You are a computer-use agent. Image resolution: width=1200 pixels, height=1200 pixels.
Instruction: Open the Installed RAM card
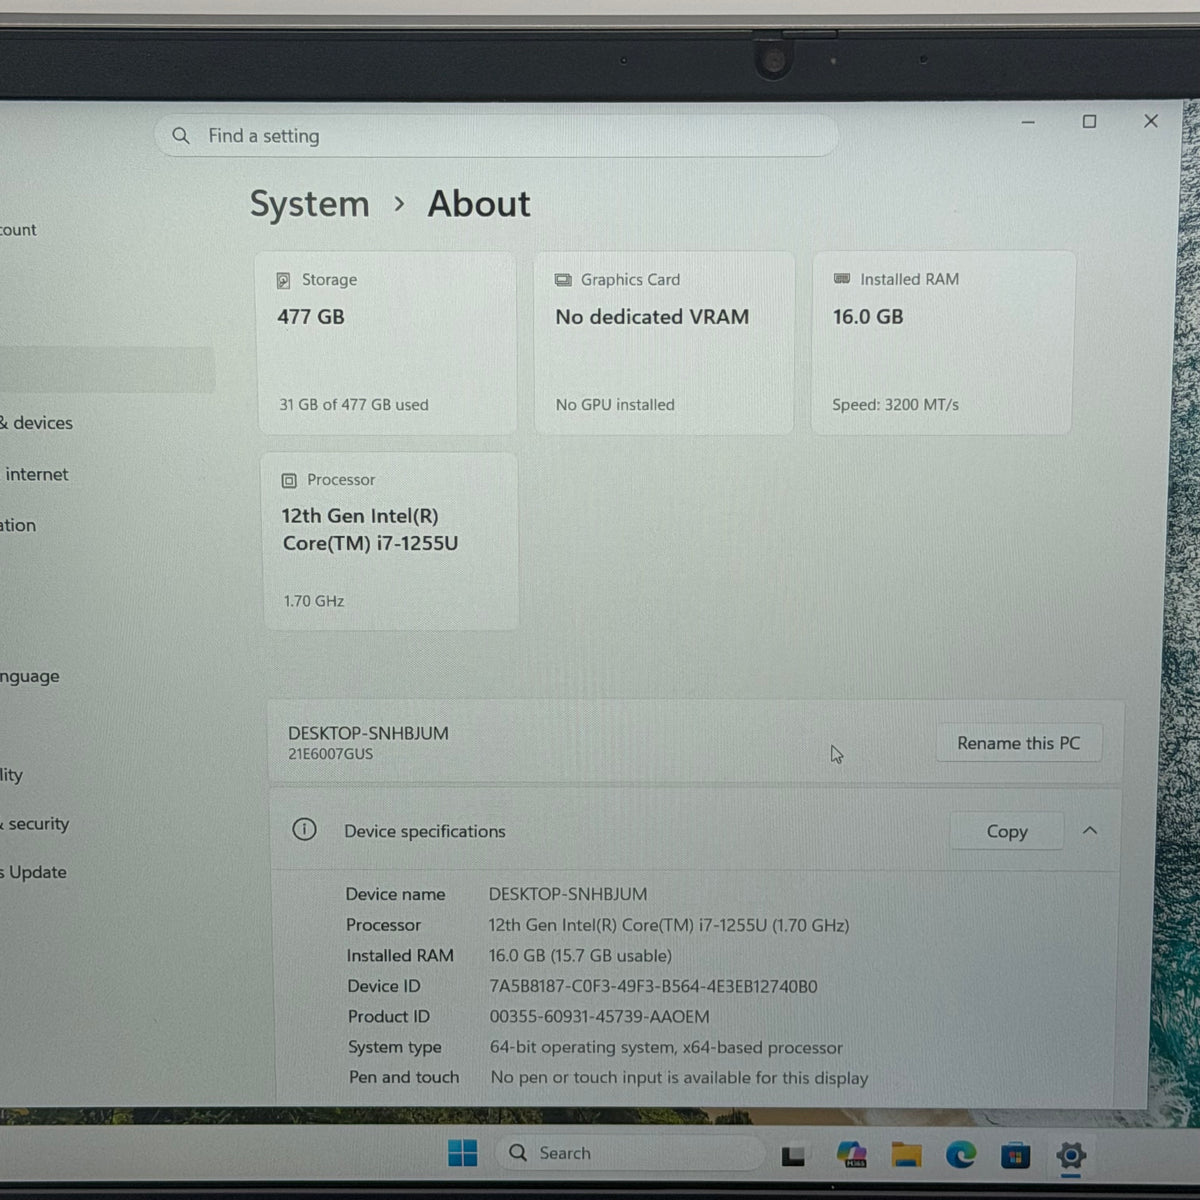tap(942, 342)
